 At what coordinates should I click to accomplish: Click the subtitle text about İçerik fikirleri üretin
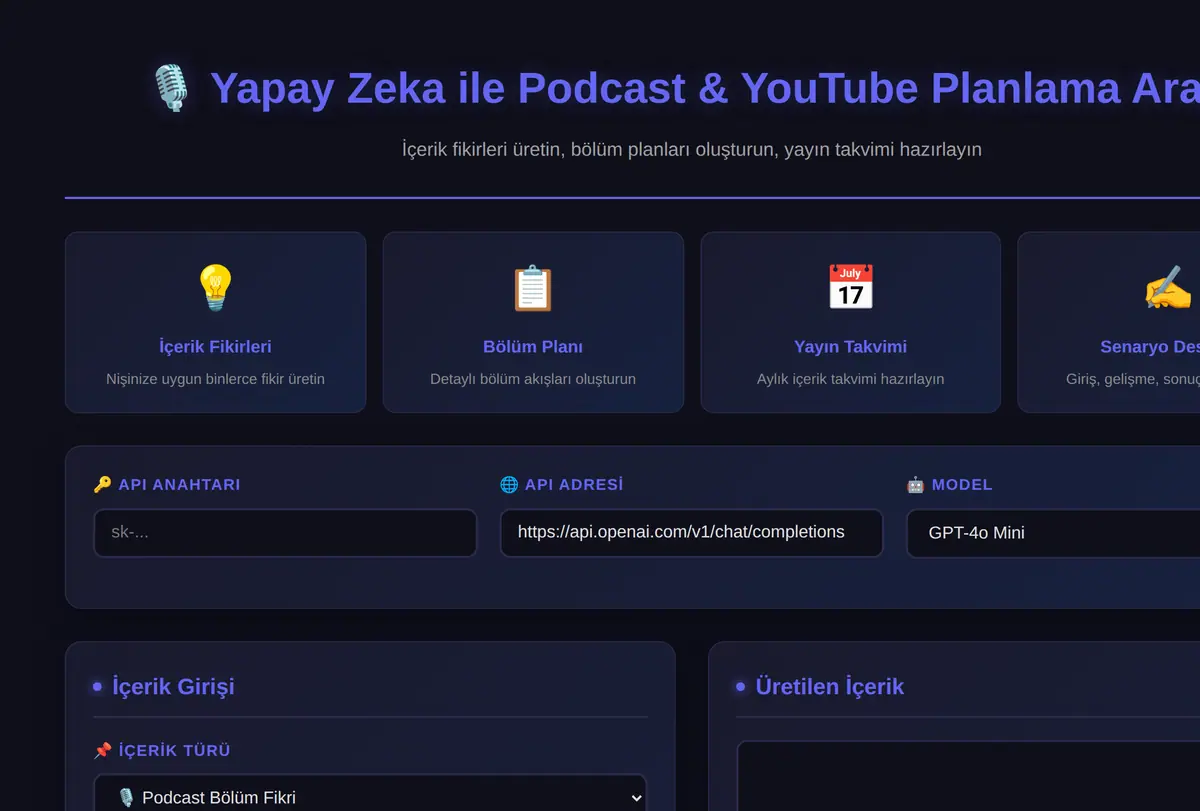pos(692,150)
